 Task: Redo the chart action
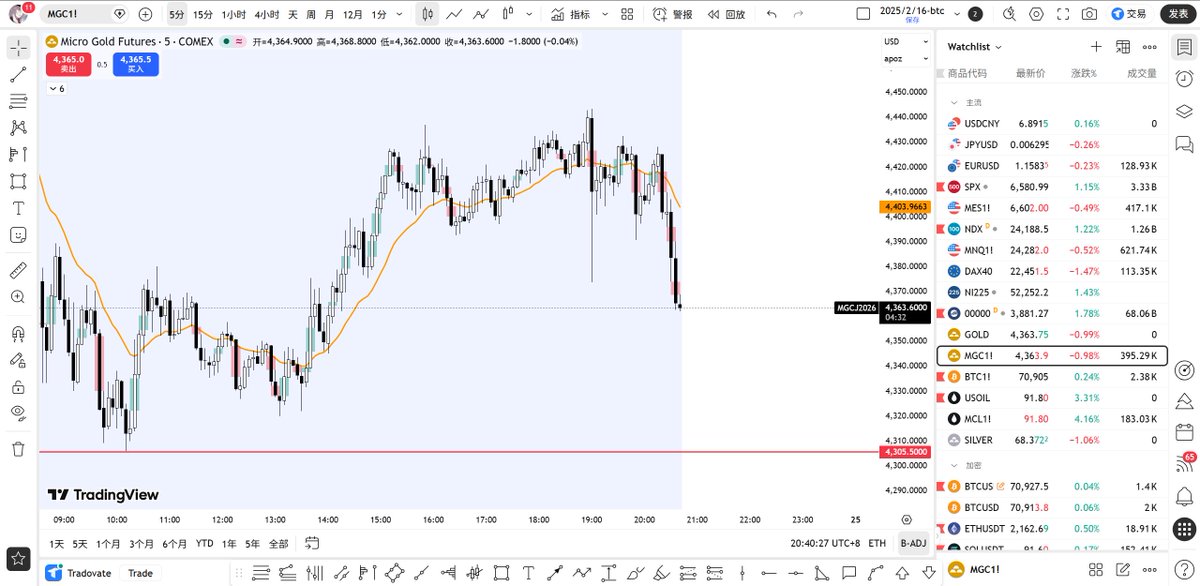(x=800, y=14)
